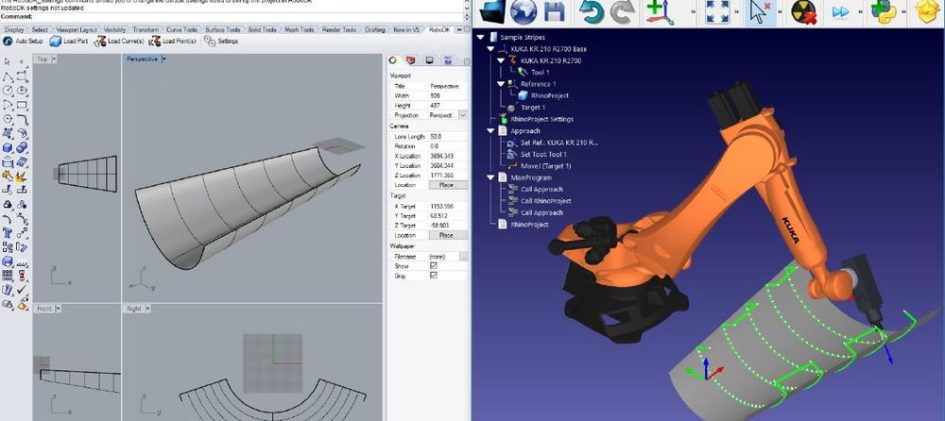Toggle the Gray wallpaper checkbox
The image size is (945, 421).
[433, 274]
